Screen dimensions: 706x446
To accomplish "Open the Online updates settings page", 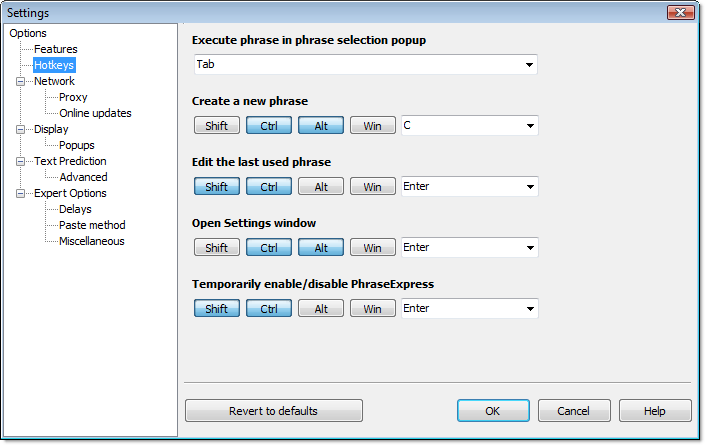I will tap(95, 113).
